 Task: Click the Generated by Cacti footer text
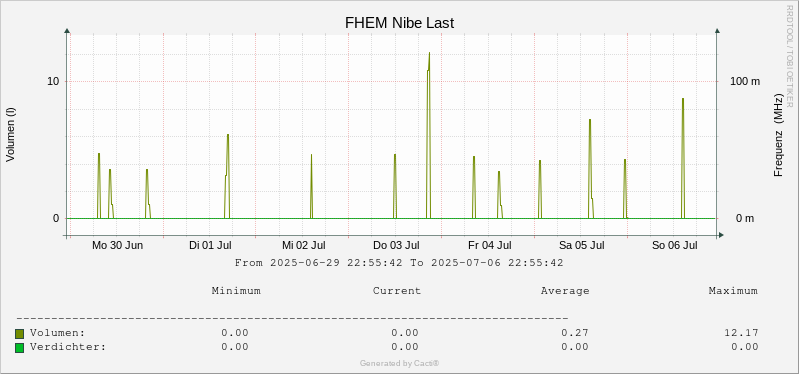[x=400, y=363]
